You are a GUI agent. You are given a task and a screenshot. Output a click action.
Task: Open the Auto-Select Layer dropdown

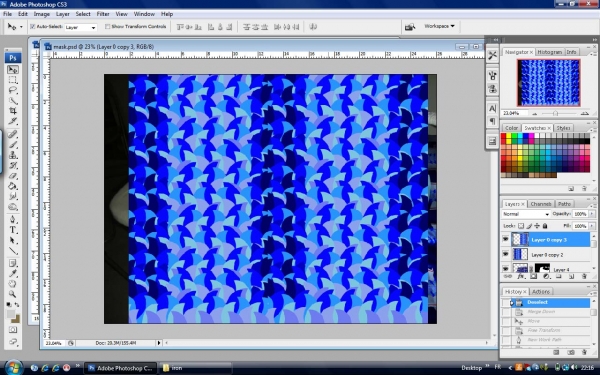click(x=80, y=28)
